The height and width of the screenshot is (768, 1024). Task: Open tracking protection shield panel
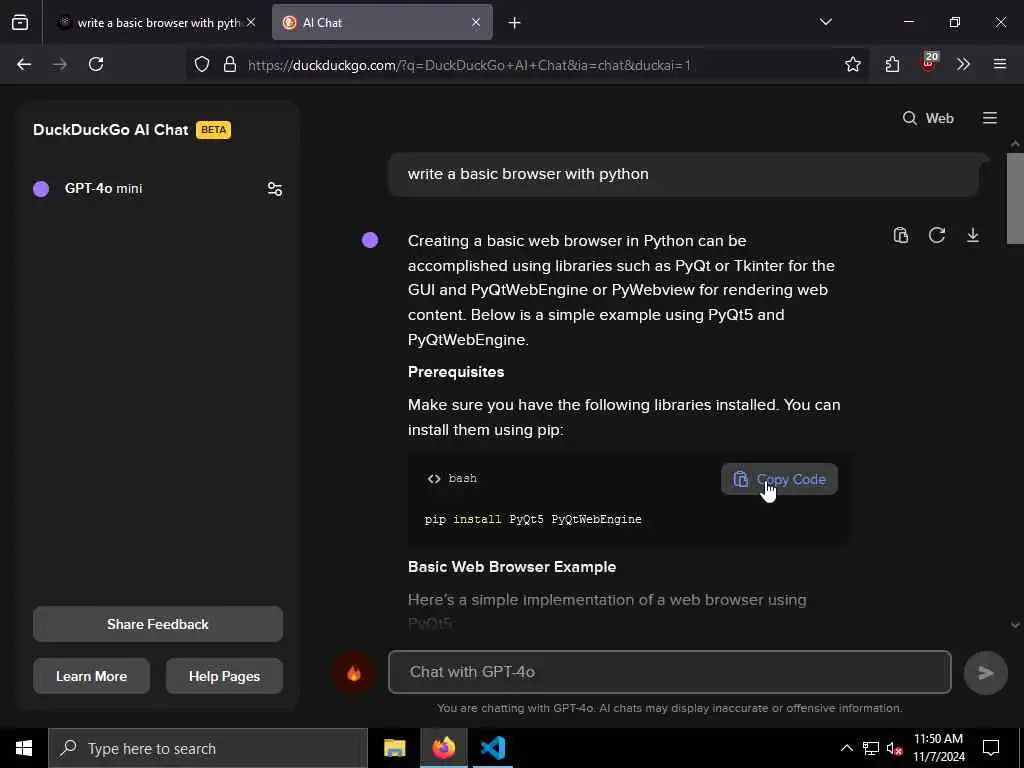click(202, 65)
